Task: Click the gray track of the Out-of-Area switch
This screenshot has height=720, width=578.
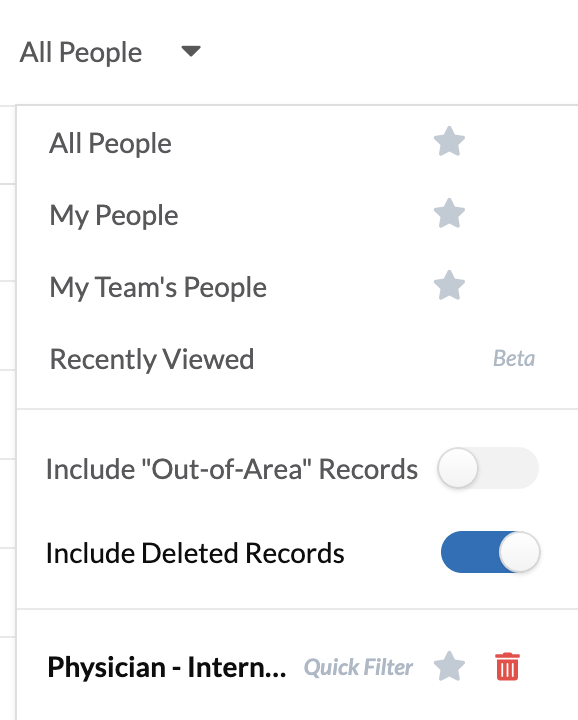Action: pos(508,468)
